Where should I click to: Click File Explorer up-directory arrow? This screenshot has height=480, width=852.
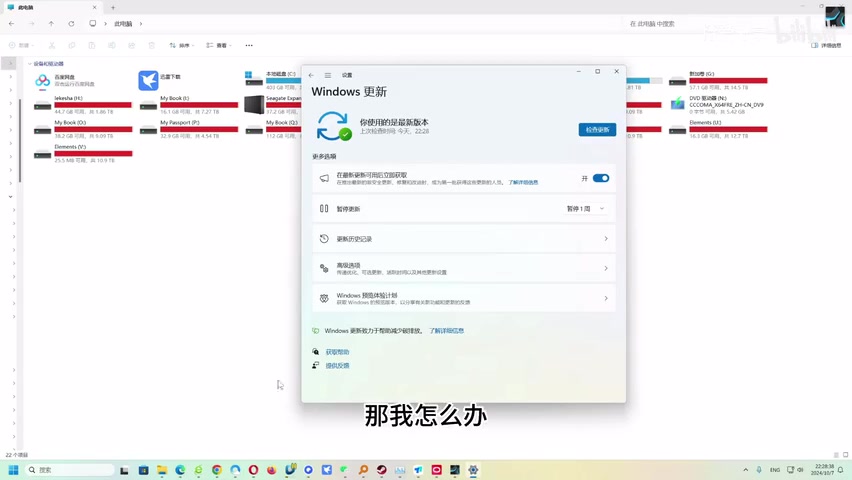[51, 24]
